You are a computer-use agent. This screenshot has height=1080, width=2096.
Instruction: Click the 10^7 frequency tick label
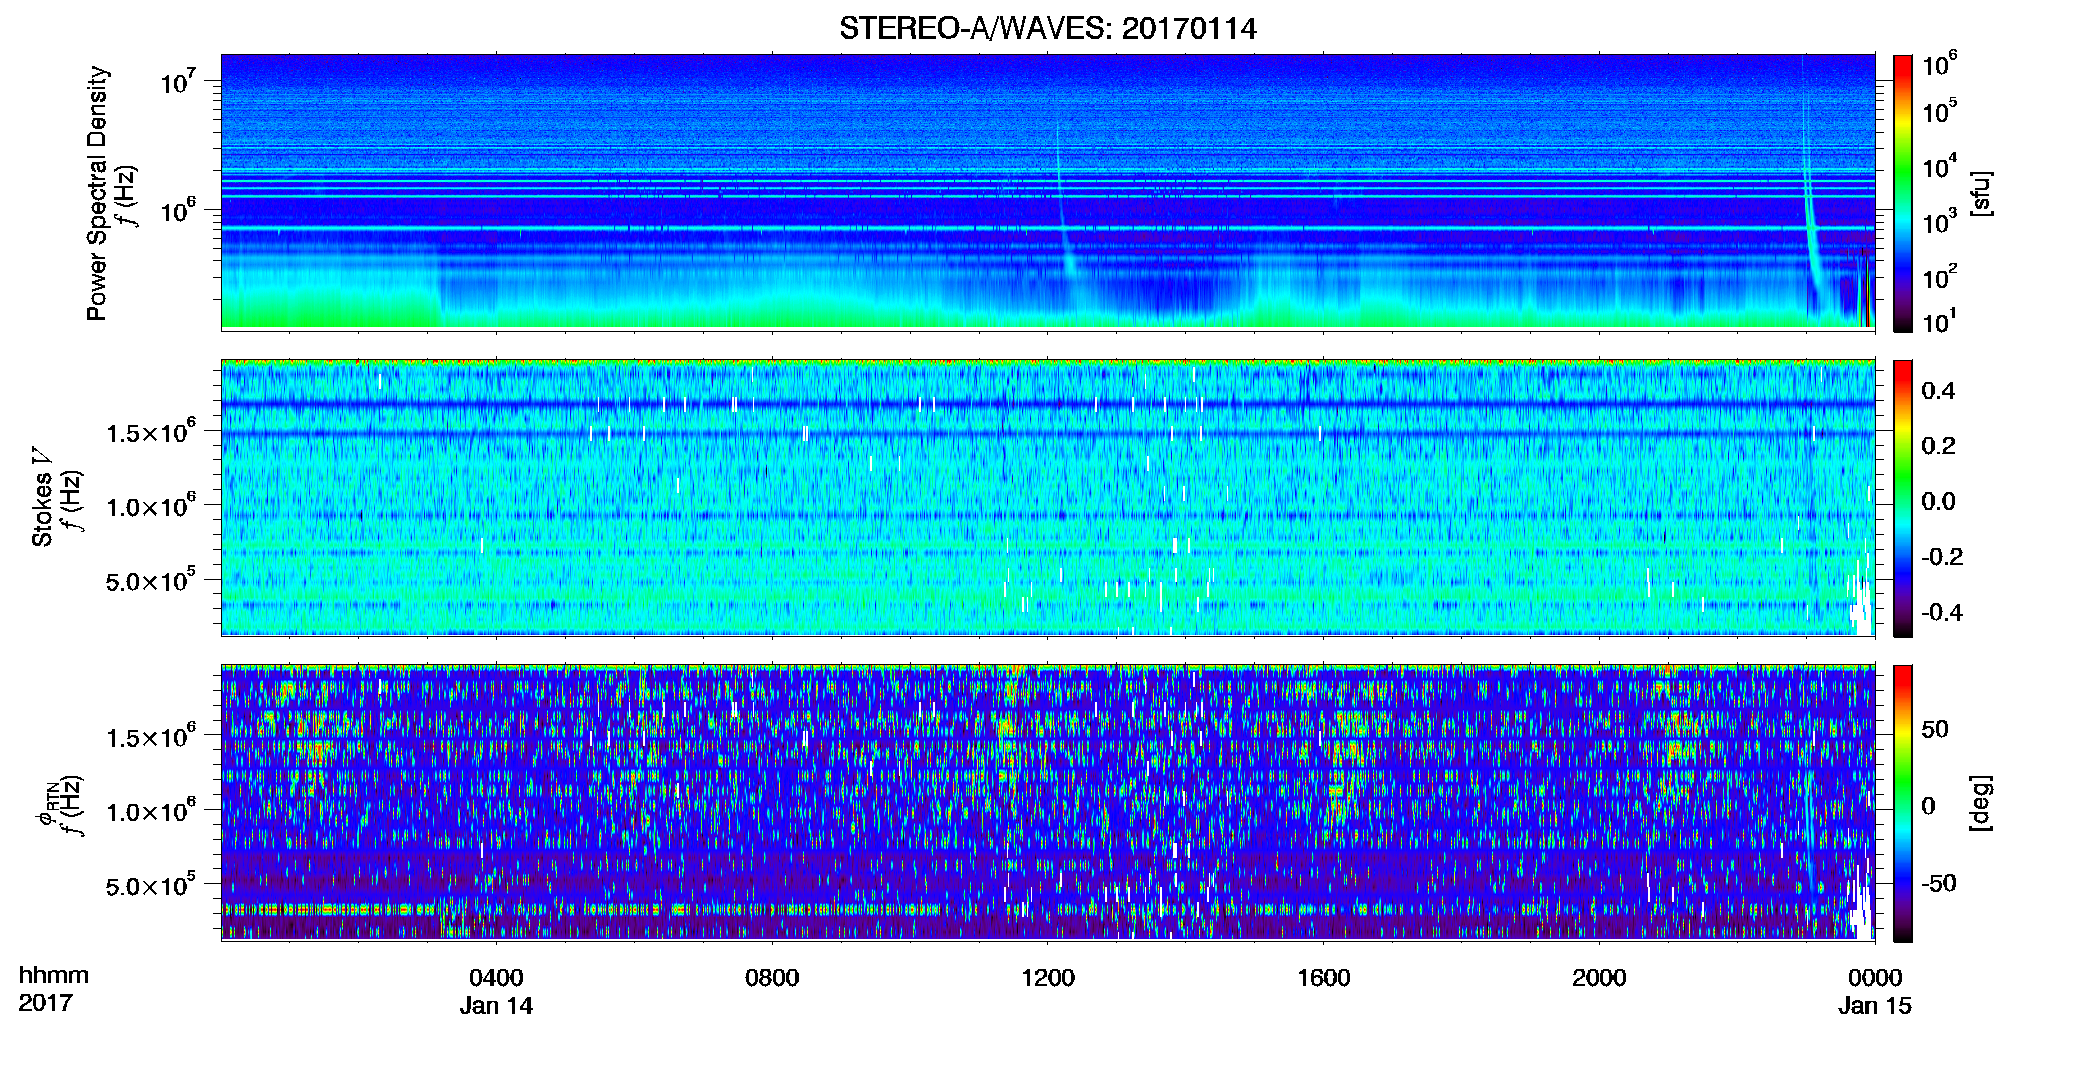point(176,81)
